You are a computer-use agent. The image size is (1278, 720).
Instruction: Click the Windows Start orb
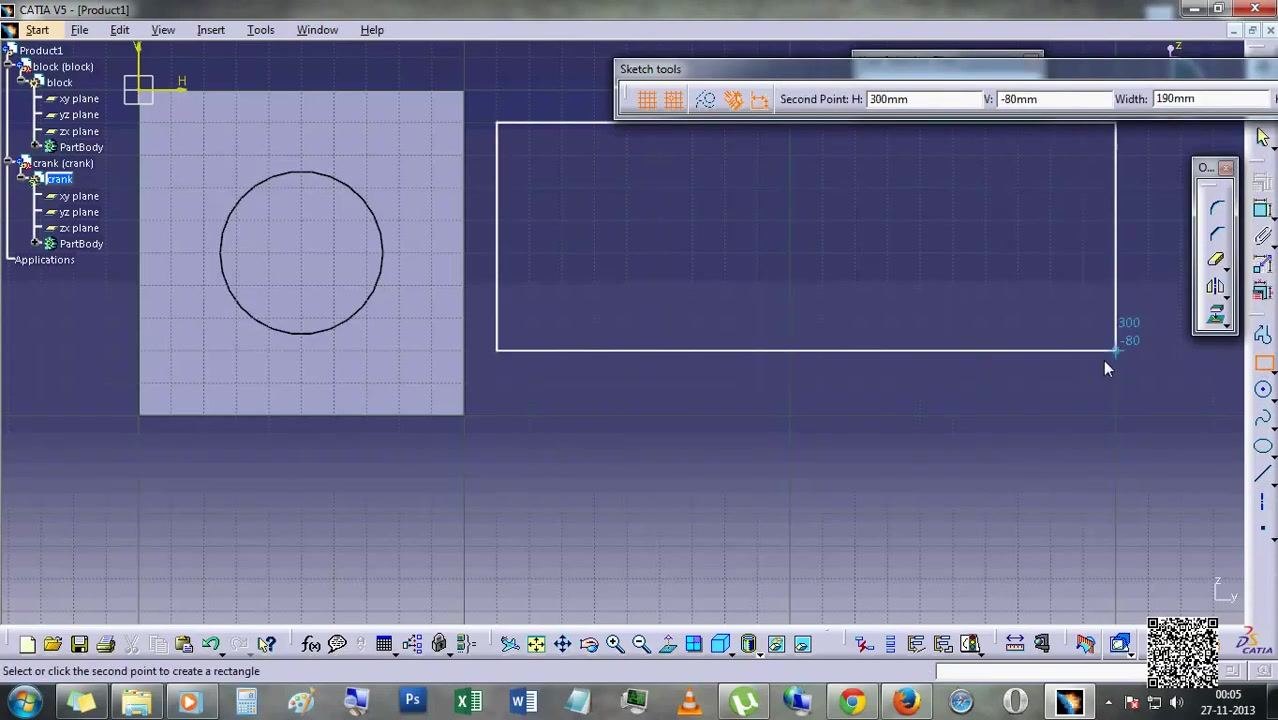[24, 701]
